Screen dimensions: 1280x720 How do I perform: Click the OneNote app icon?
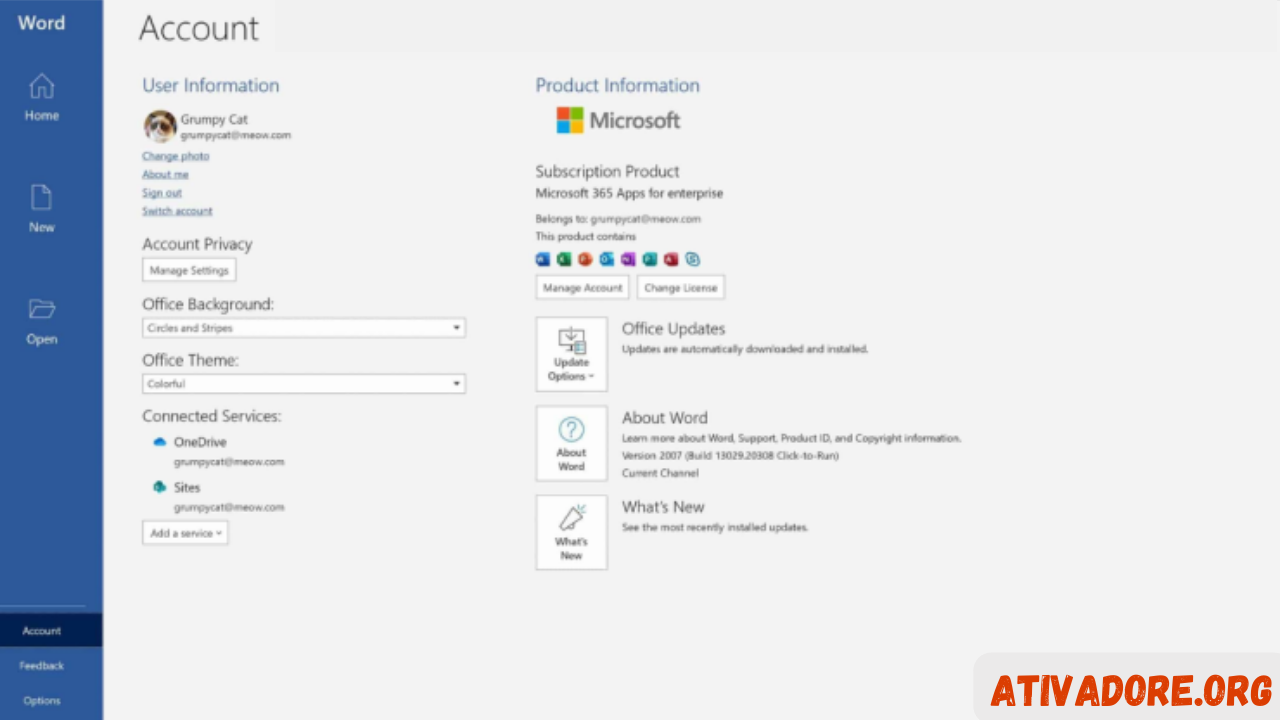pyautogui.click(x=628, y=259)
